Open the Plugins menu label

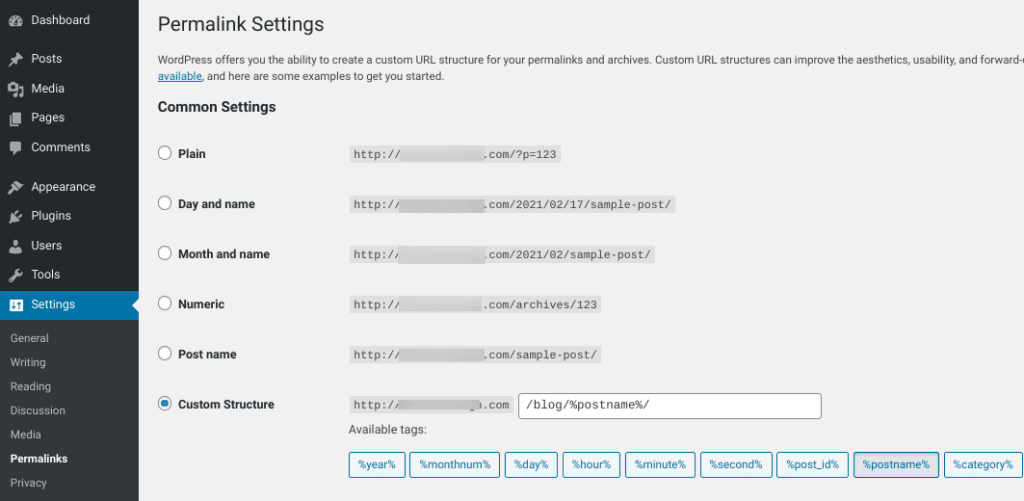(x=51, y=216)
